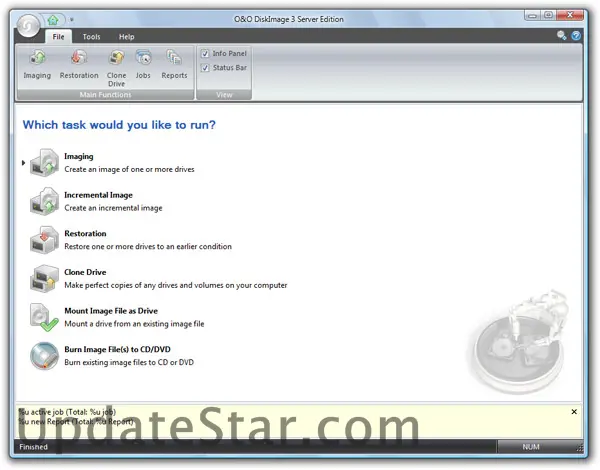Uncheck the Info Panel checkbox

click(205, 54)
